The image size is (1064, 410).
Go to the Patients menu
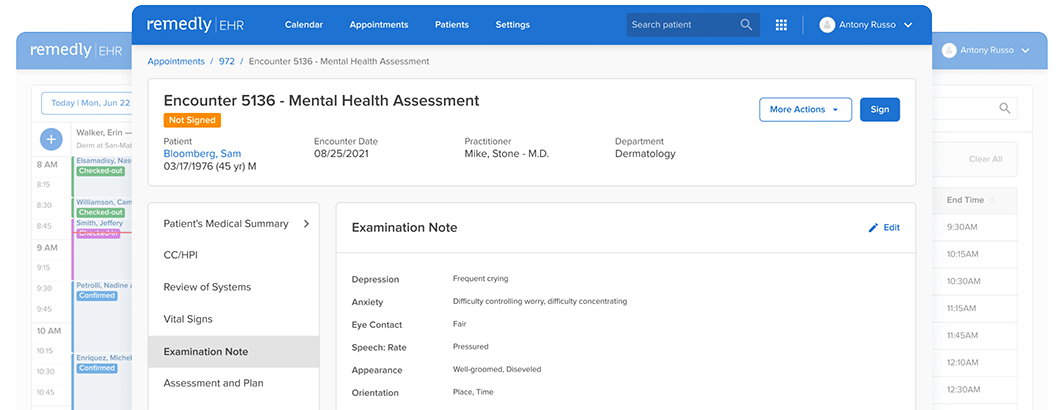click(x=451, y=25)
